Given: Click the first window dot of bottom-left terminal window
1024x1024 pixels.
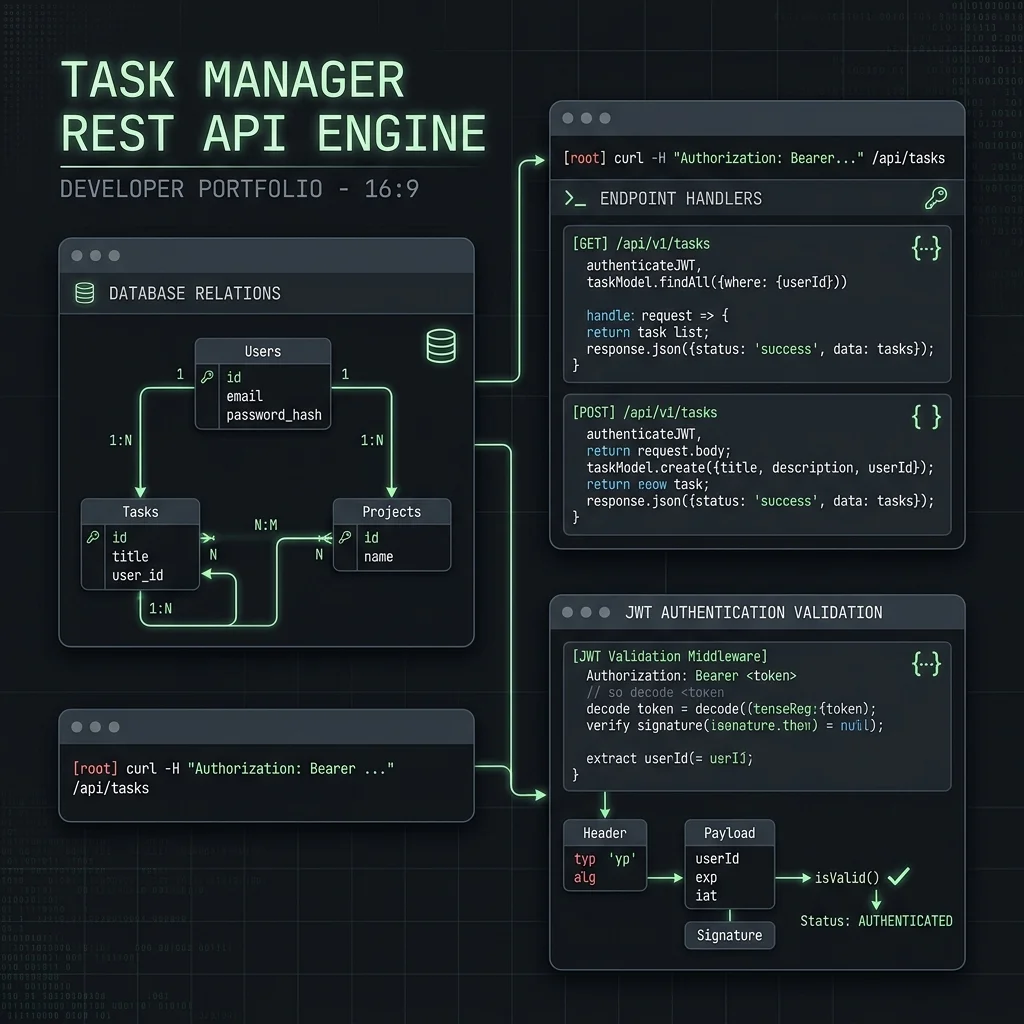Looking at the screenshot, I should [76, 727].
